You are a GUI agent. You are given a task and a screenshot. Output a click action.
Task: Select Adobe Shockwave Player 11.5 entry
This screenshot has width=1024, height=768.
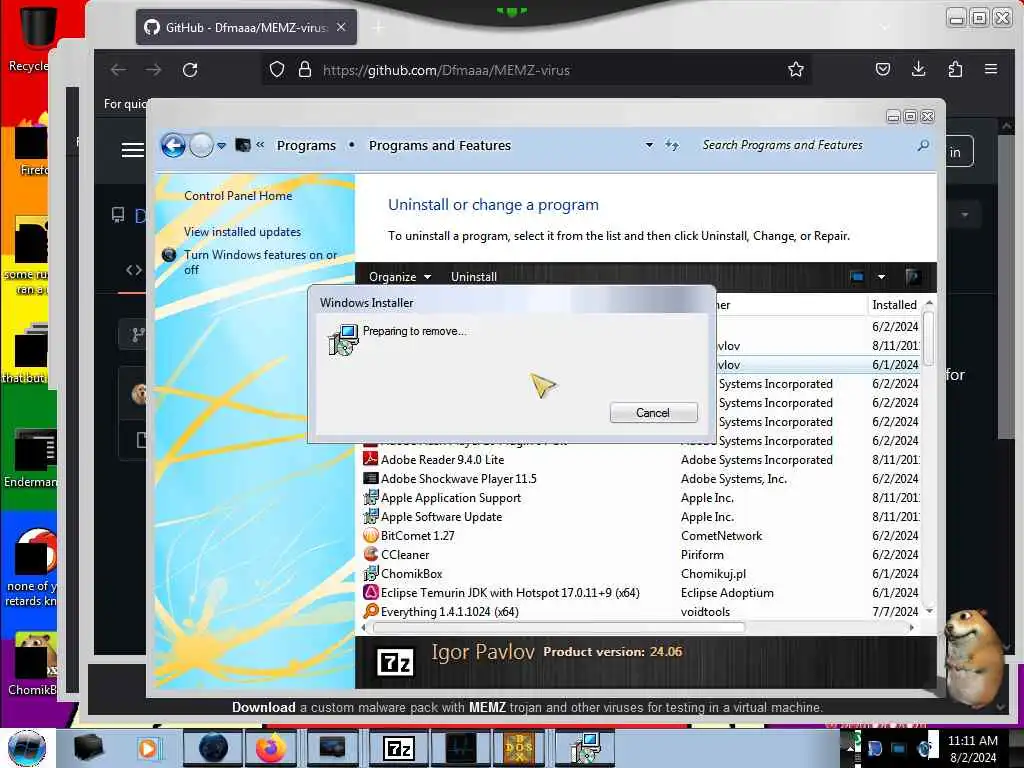coord(458,479)
